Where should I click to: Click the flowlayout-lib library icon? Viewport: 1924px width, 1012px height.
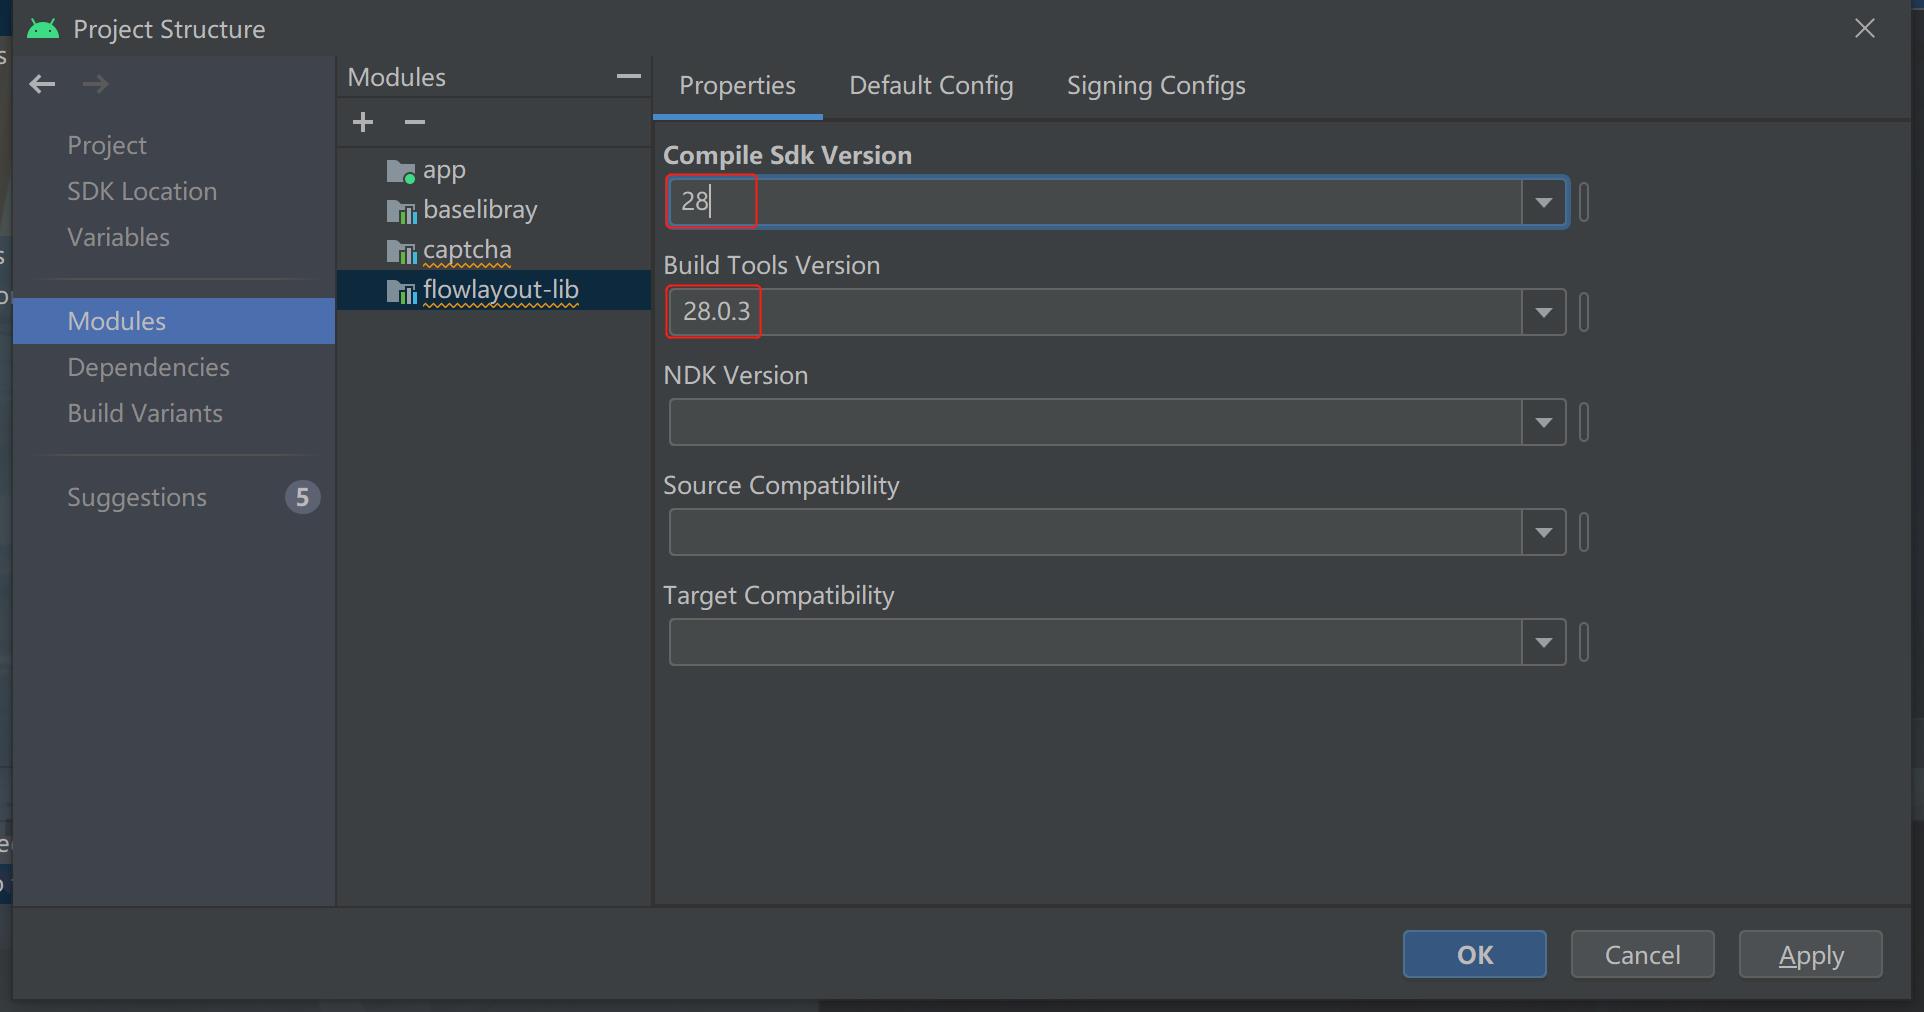401,291
